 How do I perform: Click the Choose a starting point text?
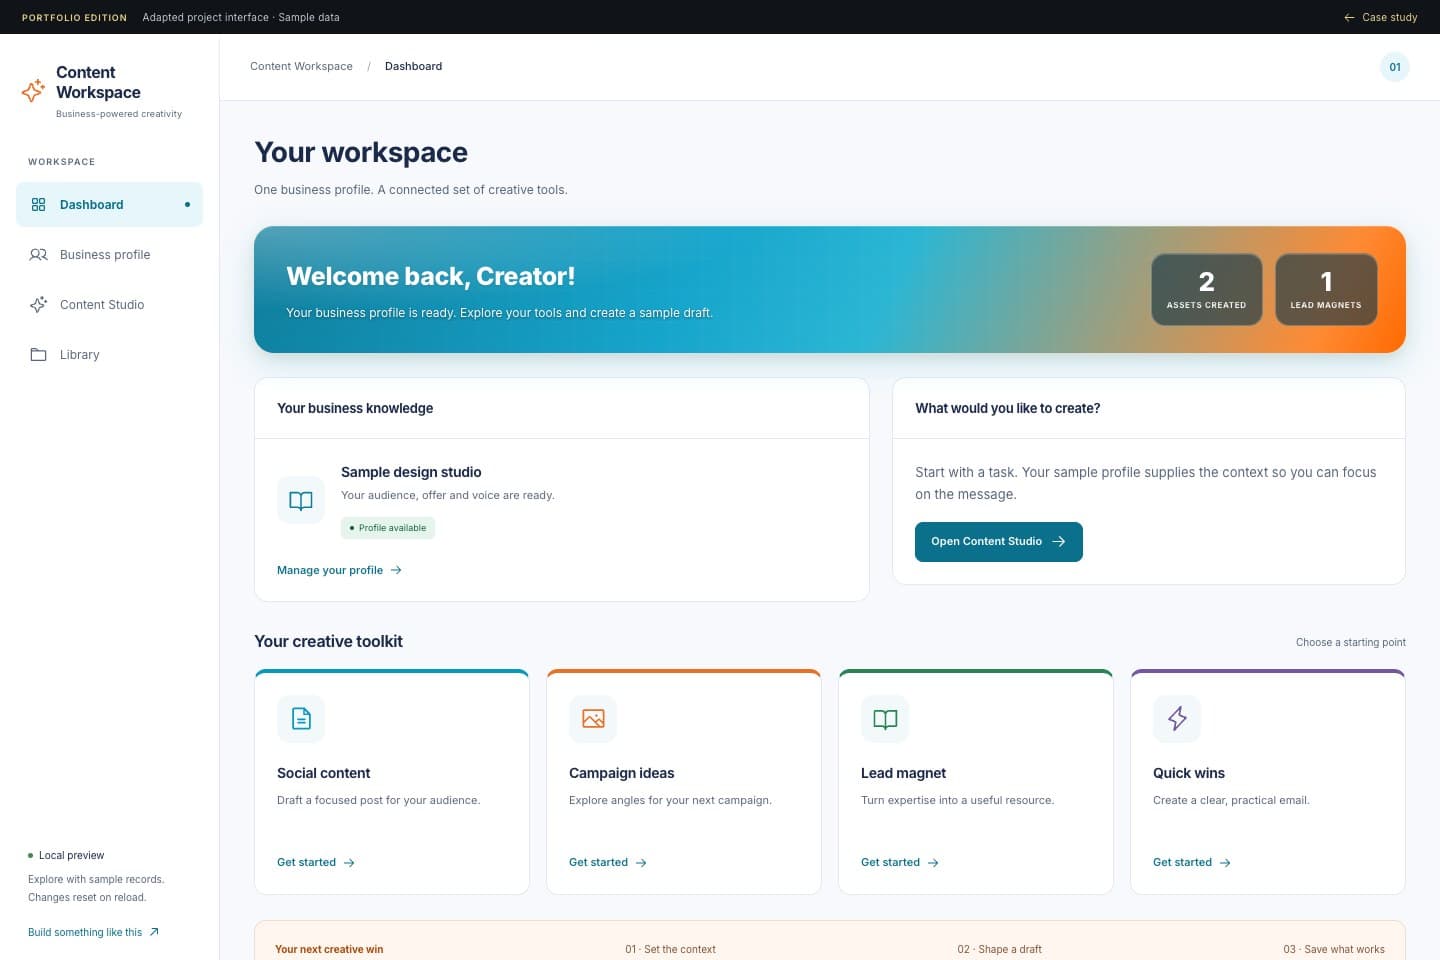1351,642
